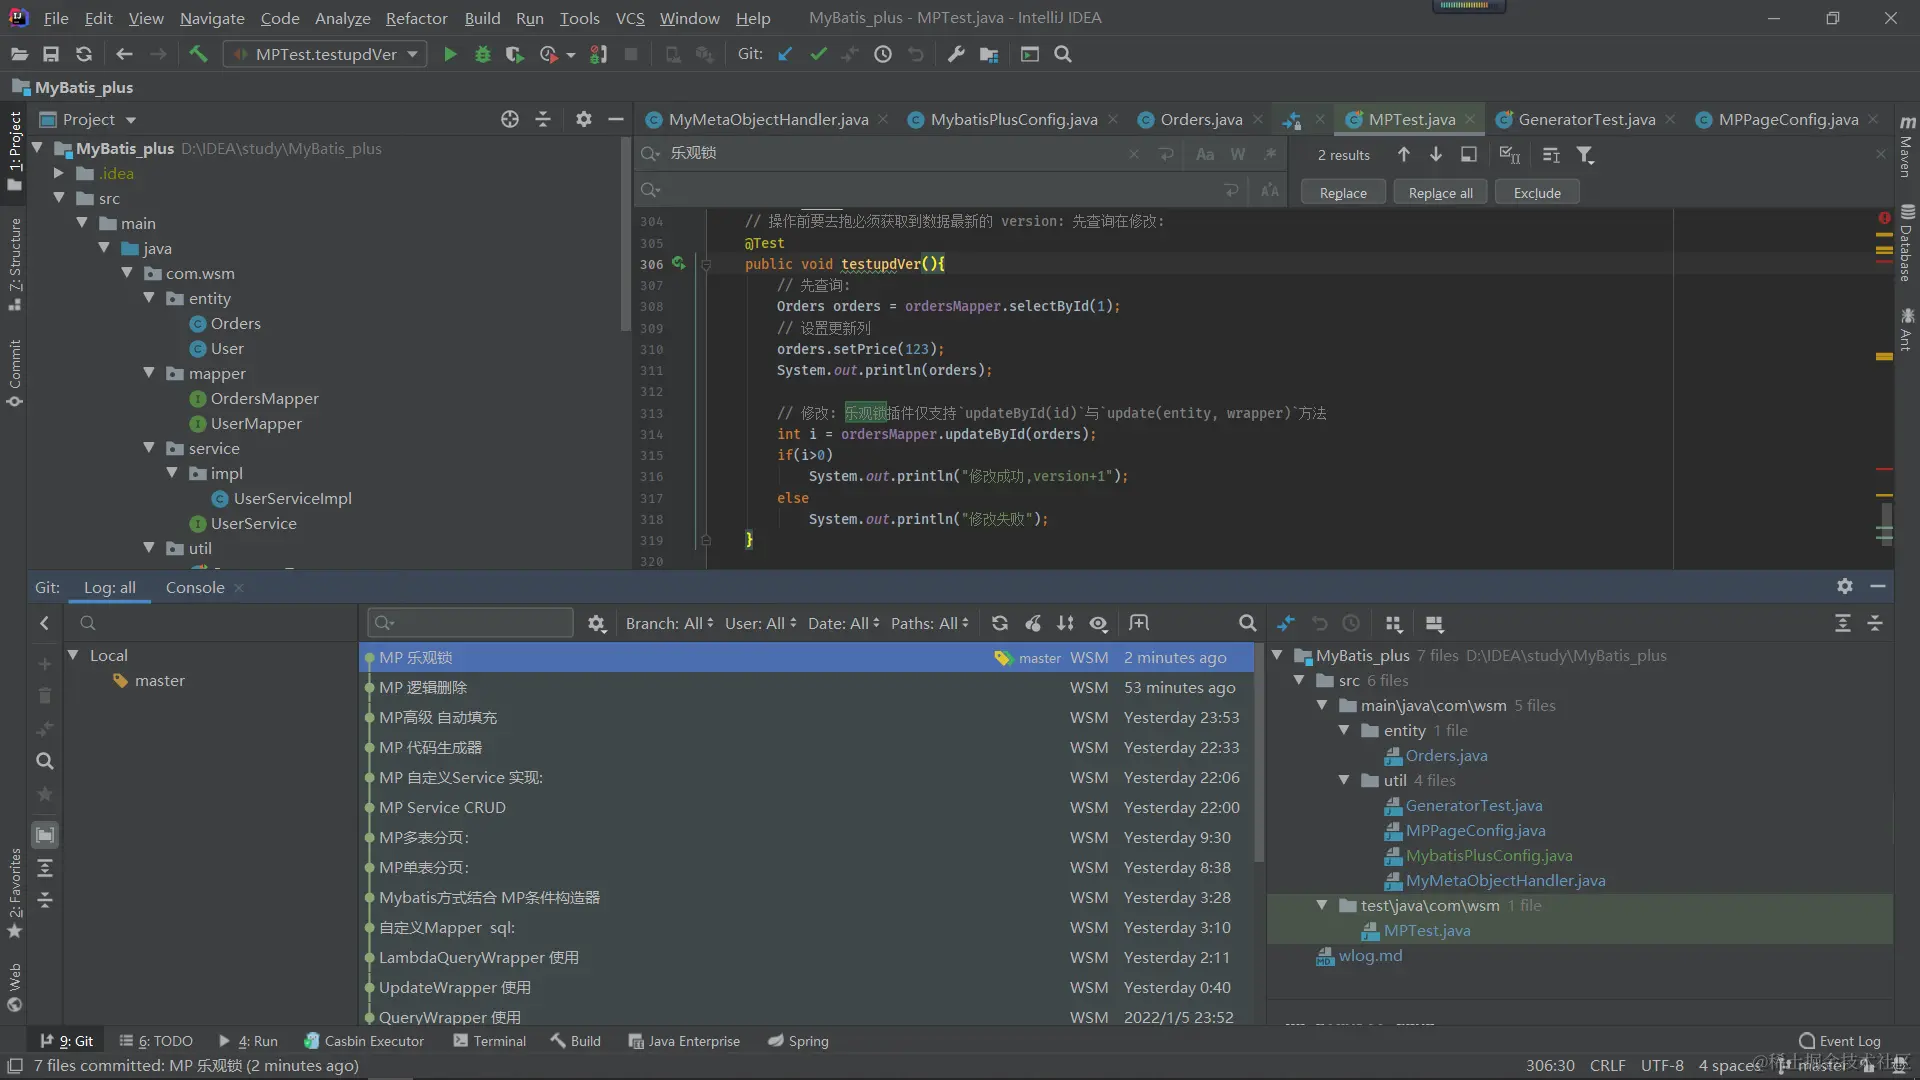The image size is (1920, 1080).
Task: Save all files with disk icon
Action: [x=51, y=55]
